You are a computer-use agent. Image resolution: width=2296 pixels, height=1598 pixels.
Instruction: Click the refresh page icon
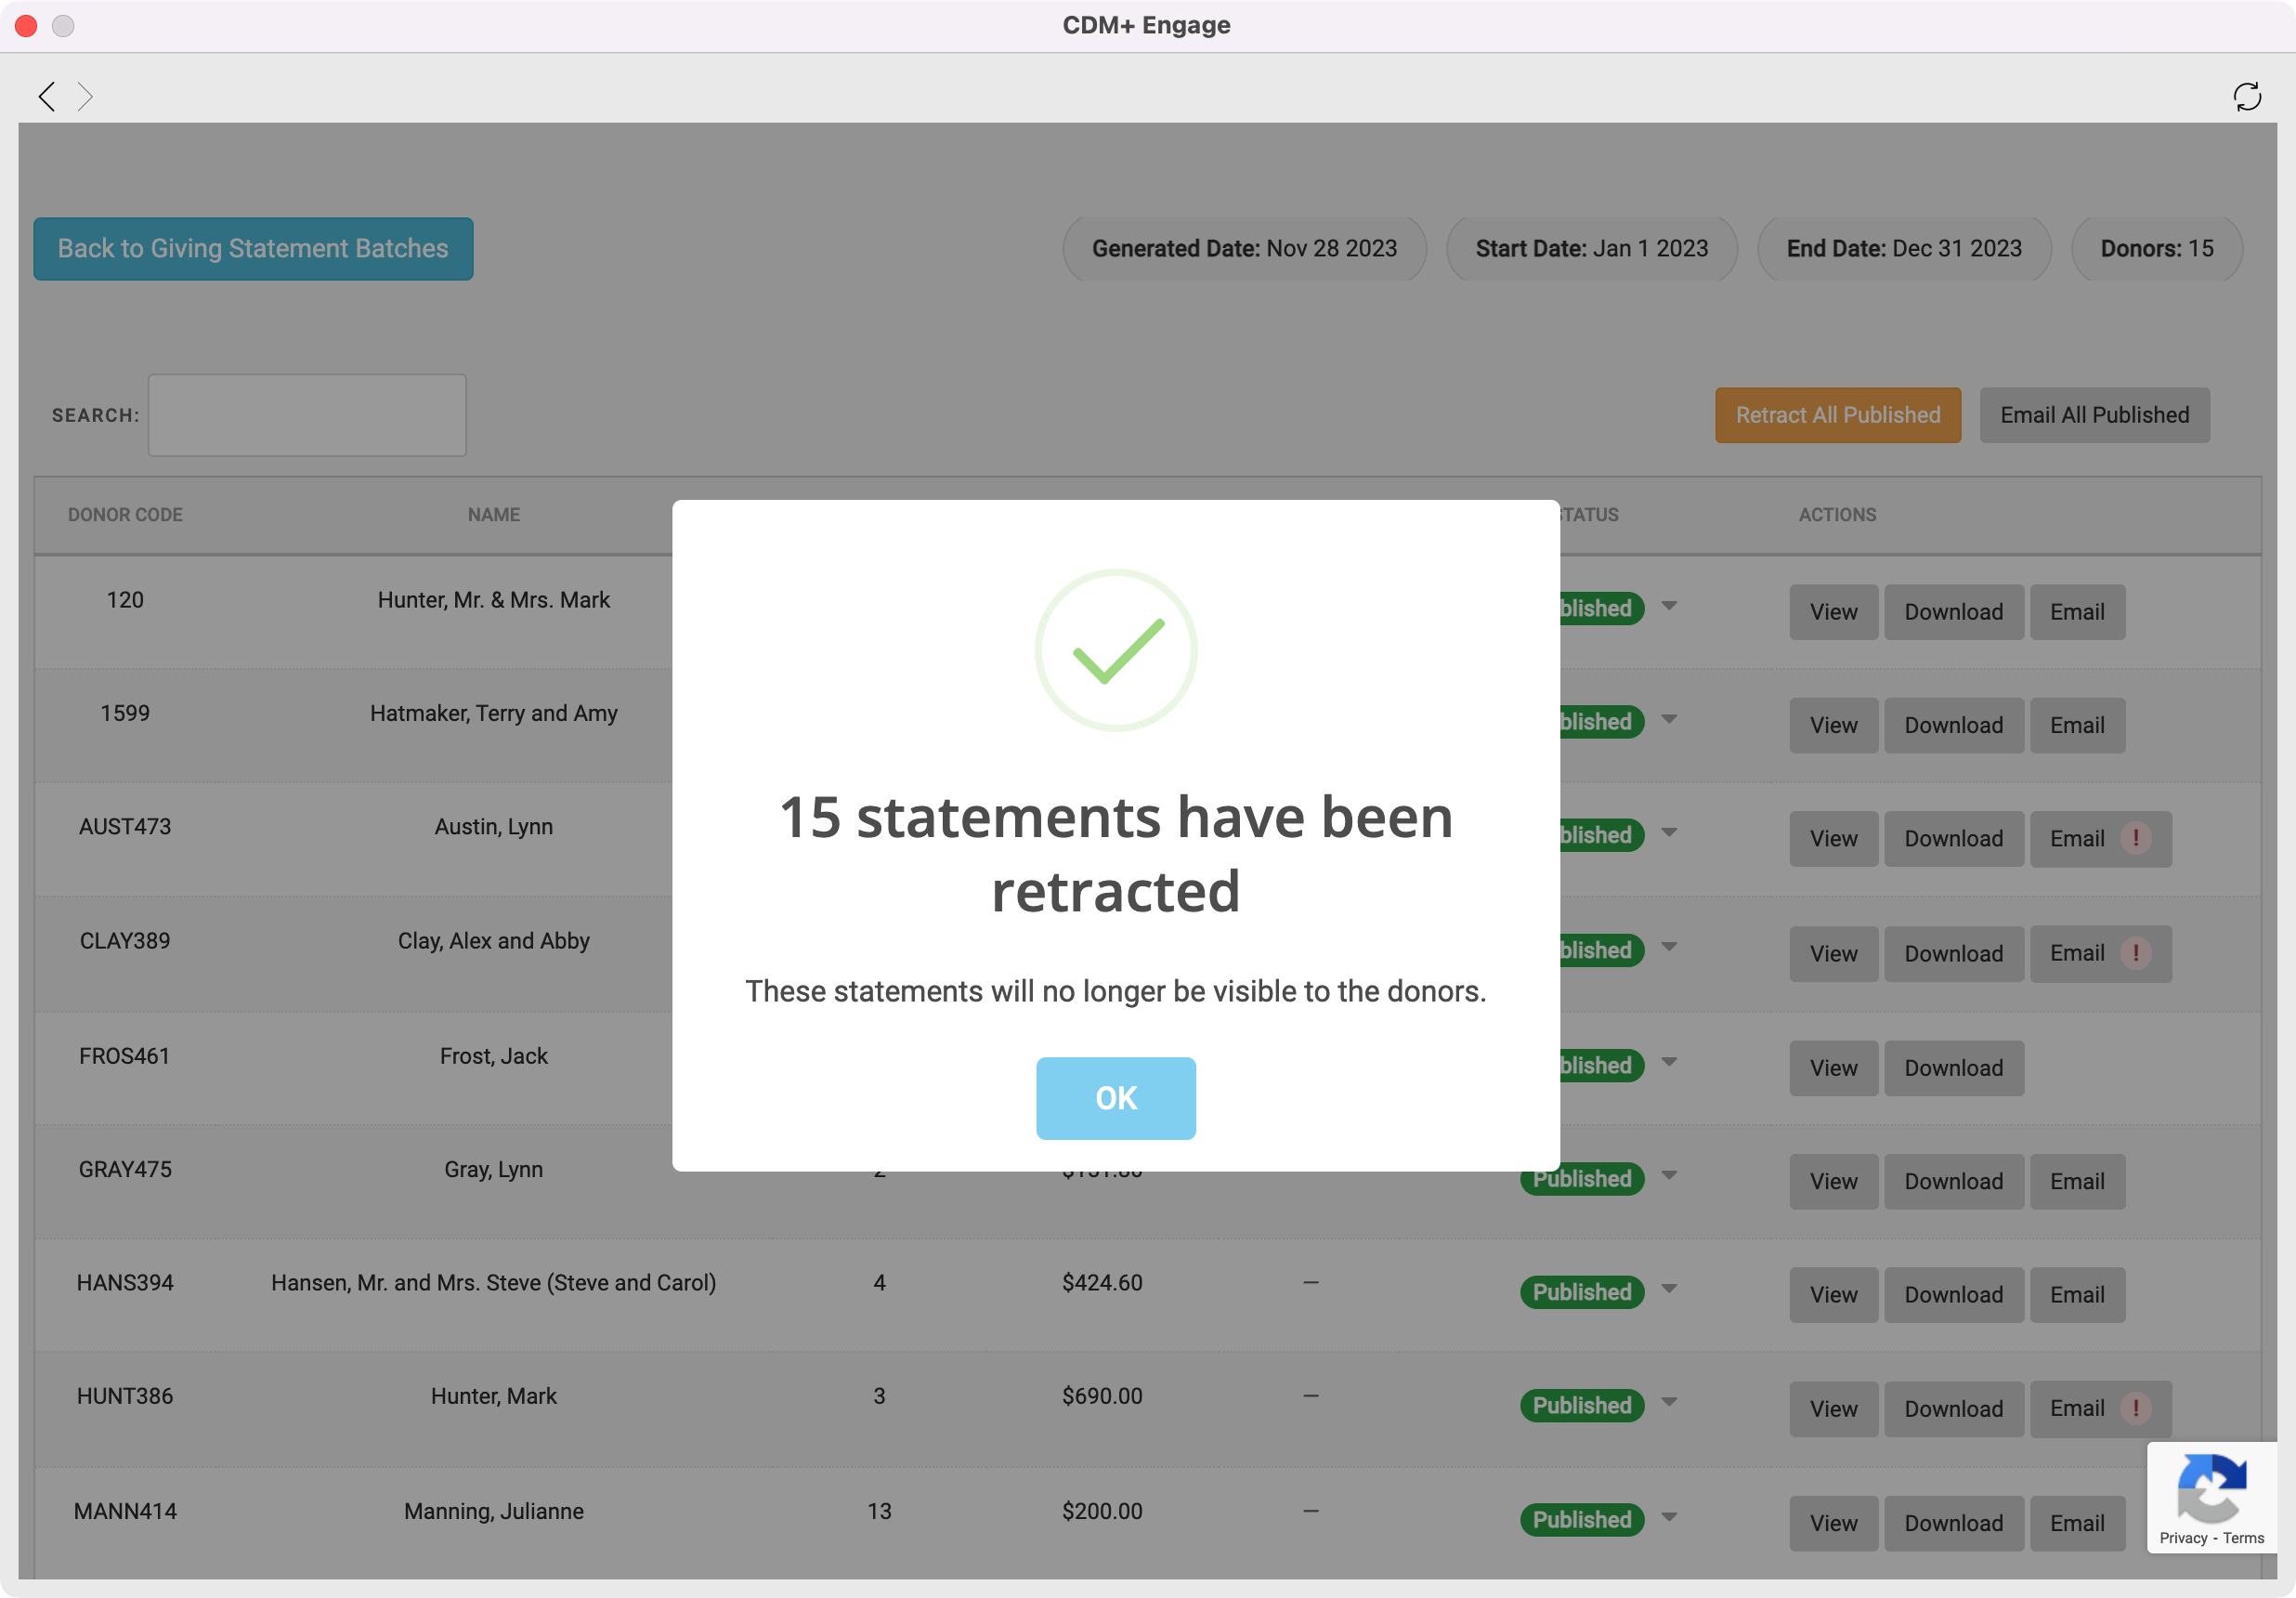point(2246,96)
